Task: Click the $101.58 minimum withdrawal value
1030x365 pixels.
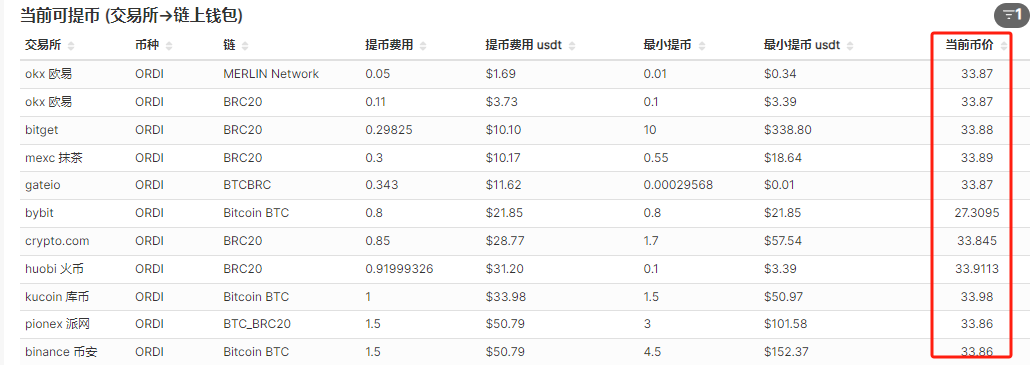Action: tap(786, 324)
